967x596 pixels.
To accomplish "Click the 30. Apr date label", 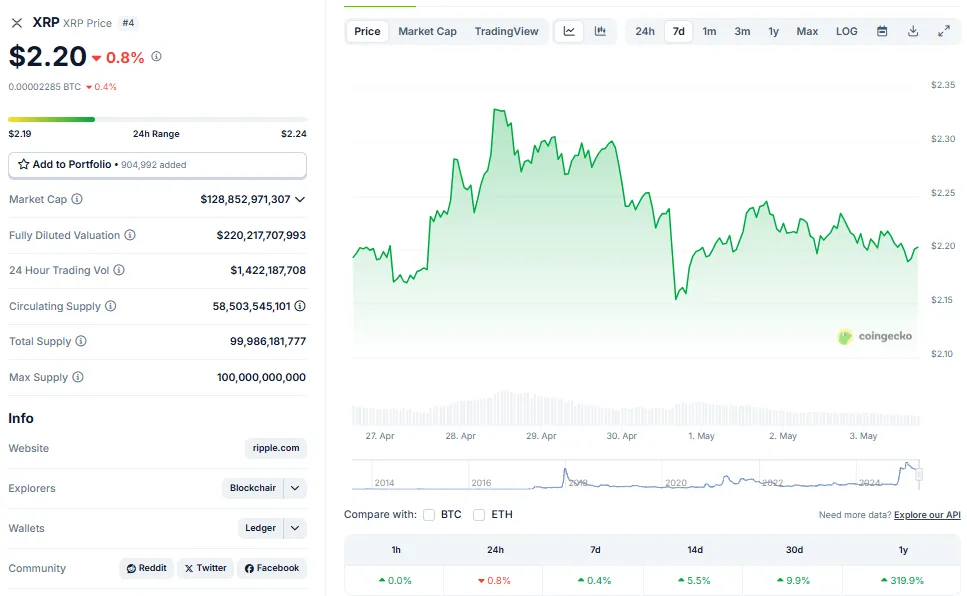I will [x=622, y=436].
